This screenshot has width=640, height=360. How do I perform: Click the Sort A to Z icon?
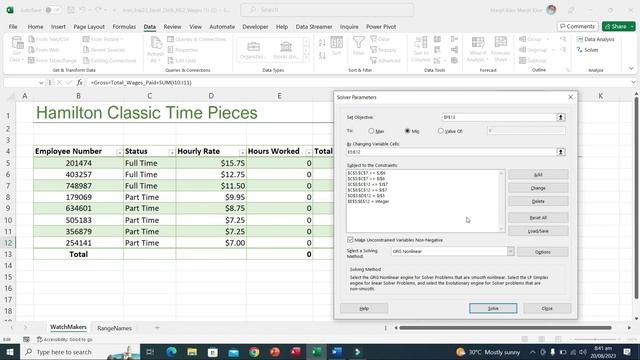[x=322, y=42]
